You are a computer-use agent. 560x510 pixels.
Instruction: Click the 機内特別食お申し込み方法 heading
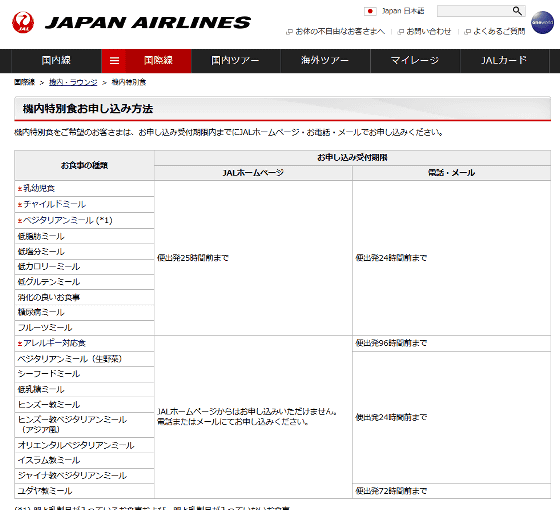pos(88,109)
